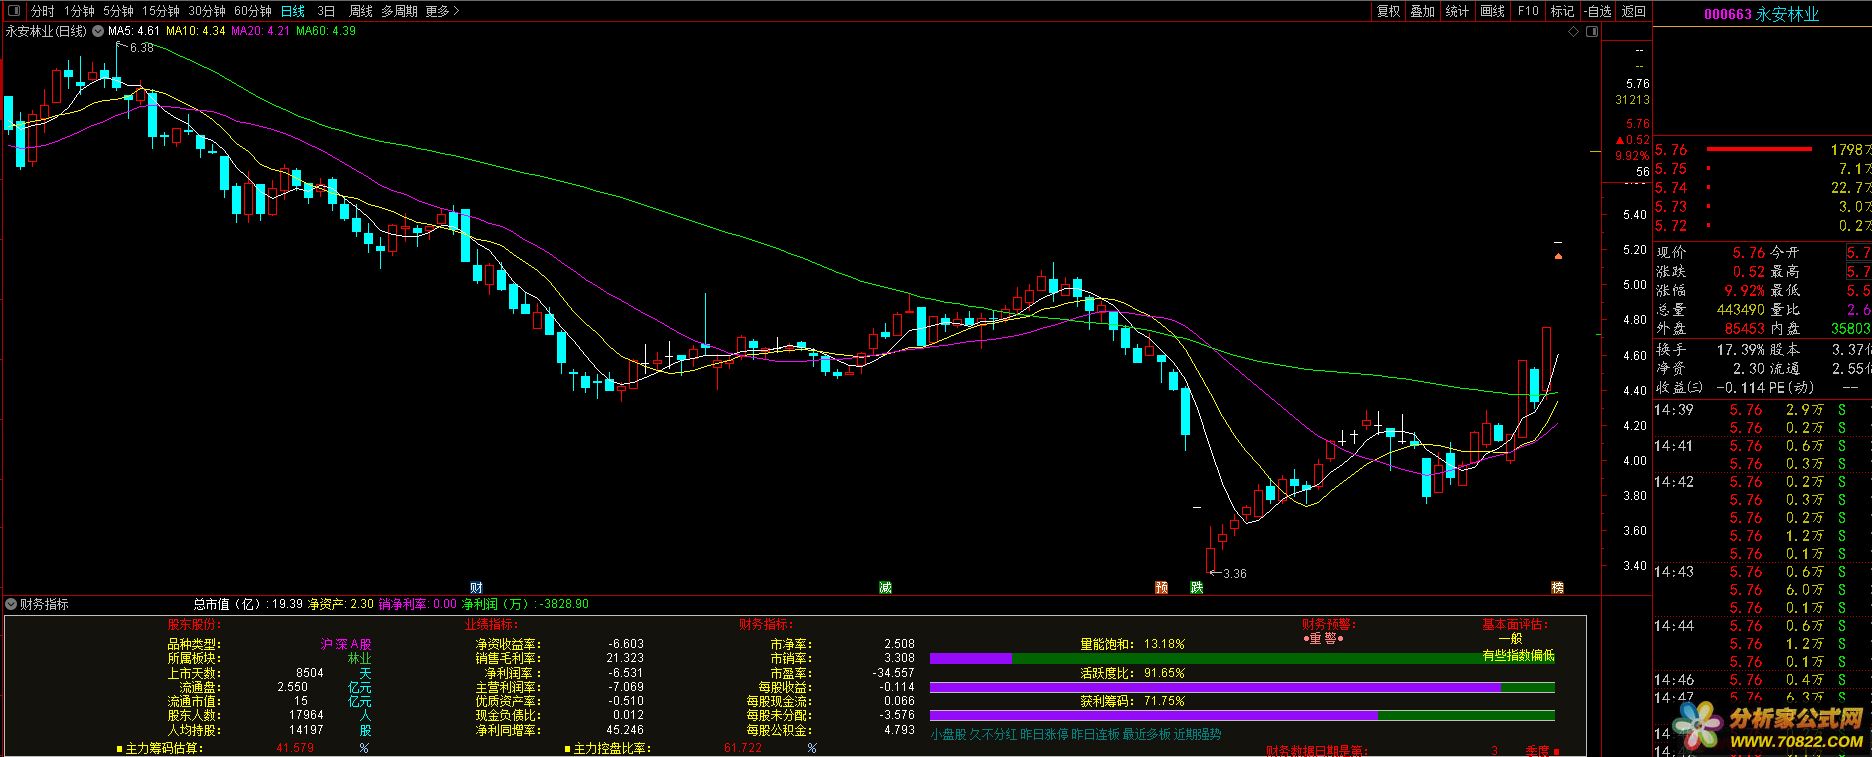Click the 重警 financial warning label
Screen dimensions: 1872x757
1323,638
